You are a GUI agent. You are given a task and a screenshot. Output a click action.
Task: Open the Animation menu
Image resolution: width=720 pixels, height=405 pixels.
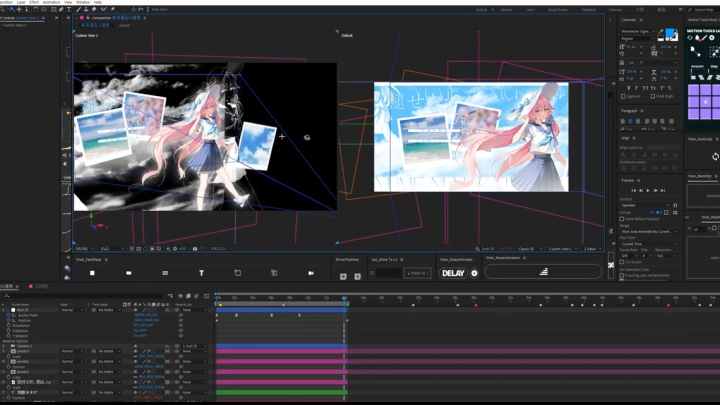tap(51, 2)
